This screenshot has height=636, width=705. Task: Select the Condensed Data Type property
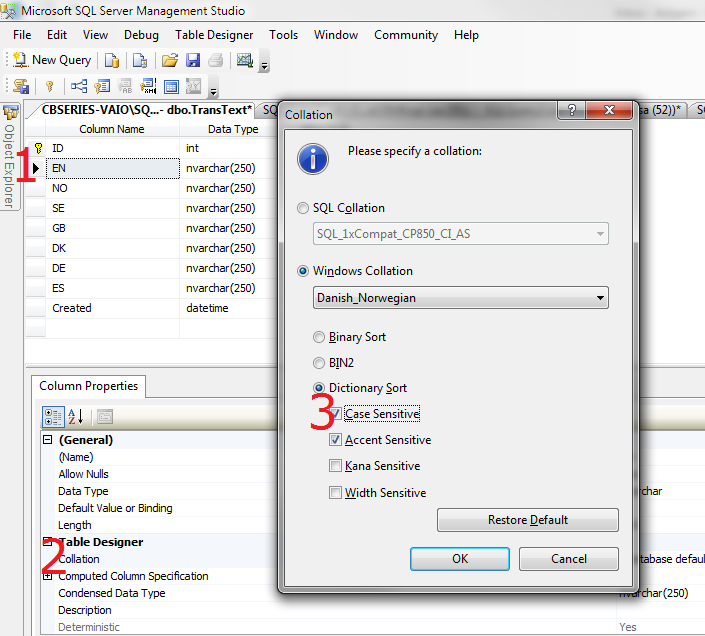(x=167, y=593)
